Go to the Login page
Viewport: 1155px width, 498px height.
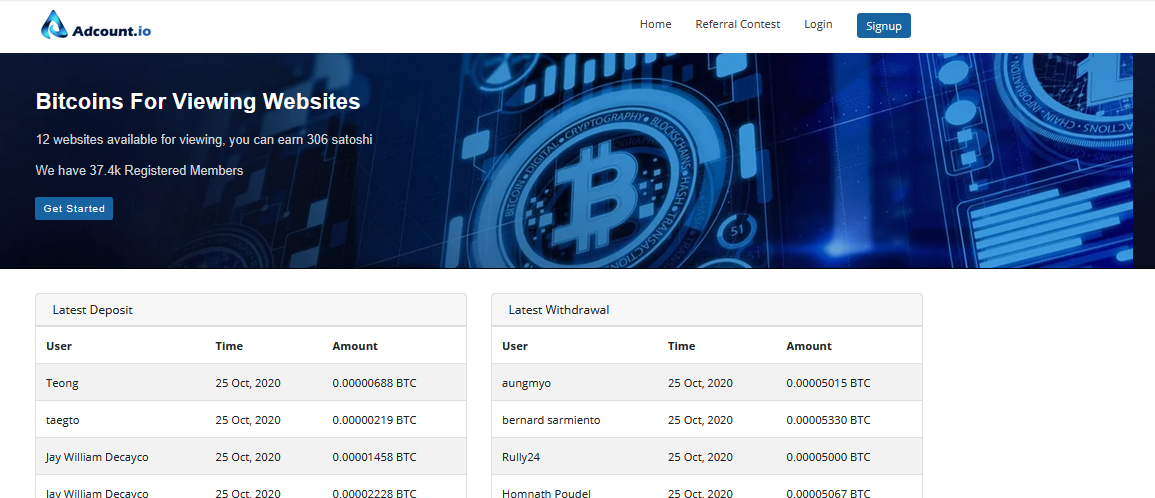click(x=817, y=24)
